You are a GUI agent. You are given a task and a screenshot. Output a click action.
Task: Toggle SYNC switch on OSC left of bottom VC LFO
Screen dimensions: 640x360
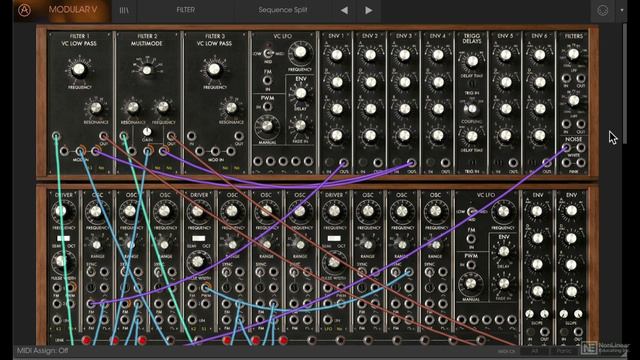[x=429, y=272]
